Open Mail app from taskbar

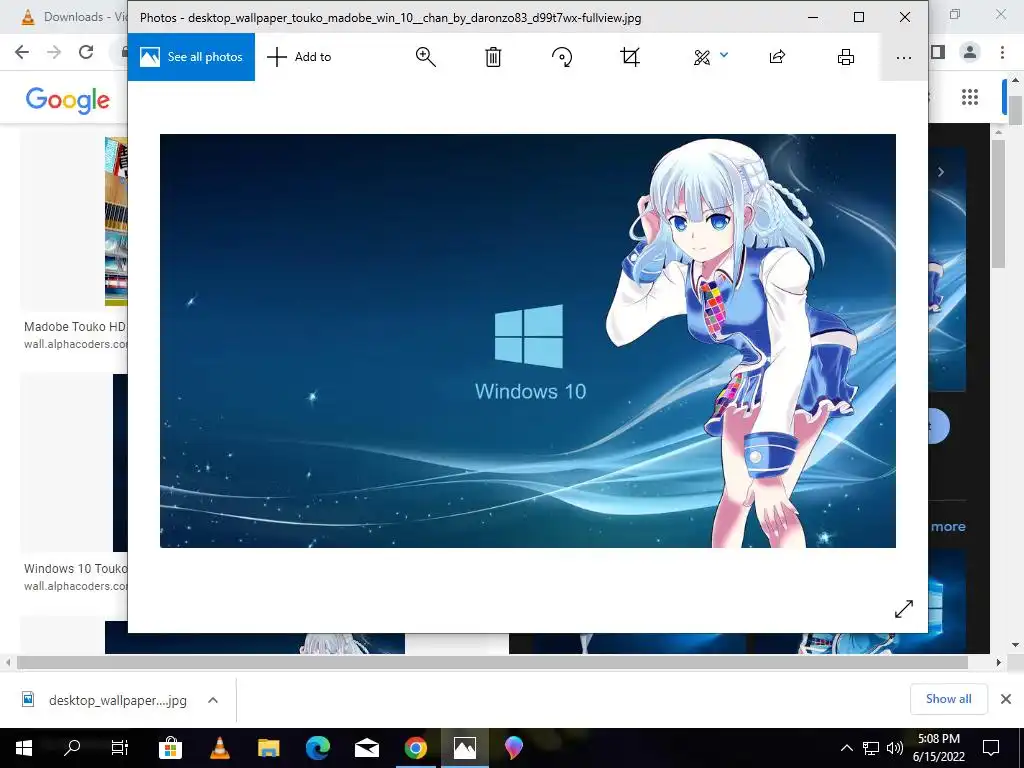366,748
